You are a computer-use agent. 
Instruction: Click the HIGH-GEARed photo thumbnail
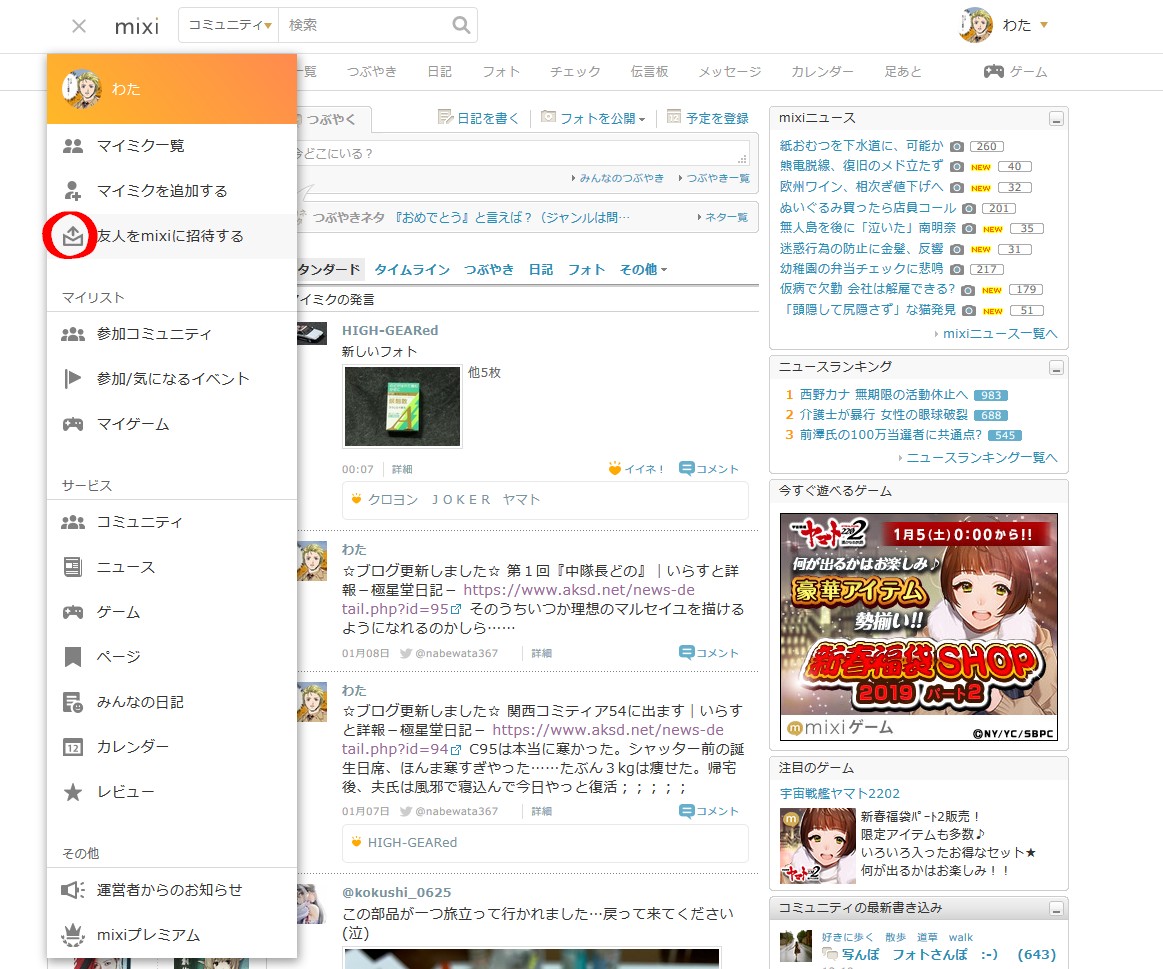tap(402, 407)
